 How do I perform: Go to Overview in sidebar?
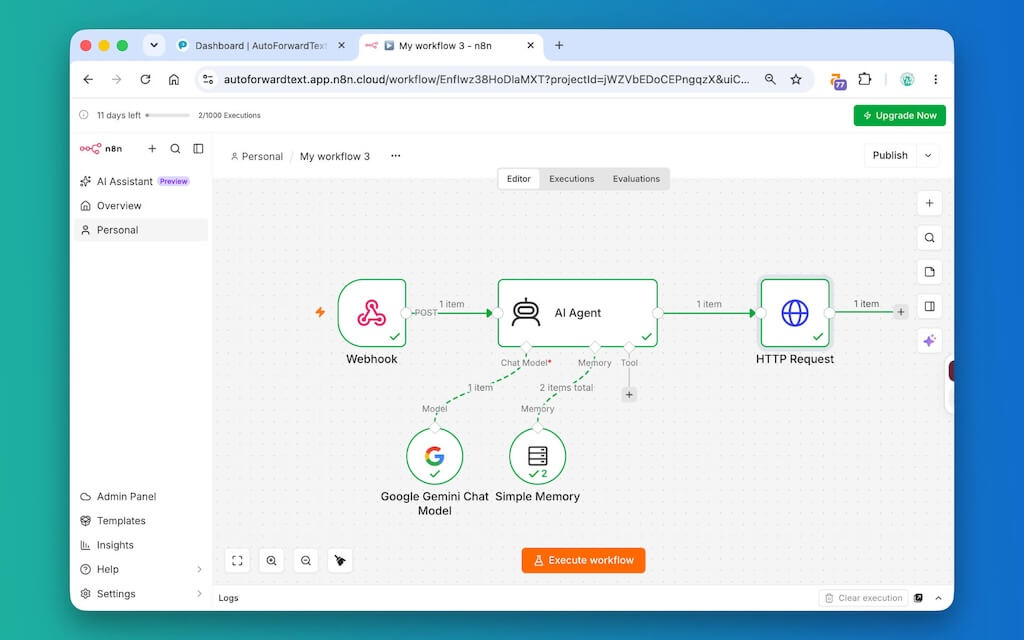(141, 206)
